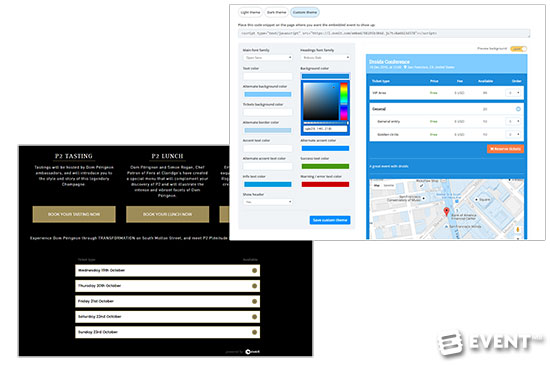Image resolution: width=550 pixels, height=365 pixels.
Task: Open the Main font family dropdown
Action: [268, 58]
